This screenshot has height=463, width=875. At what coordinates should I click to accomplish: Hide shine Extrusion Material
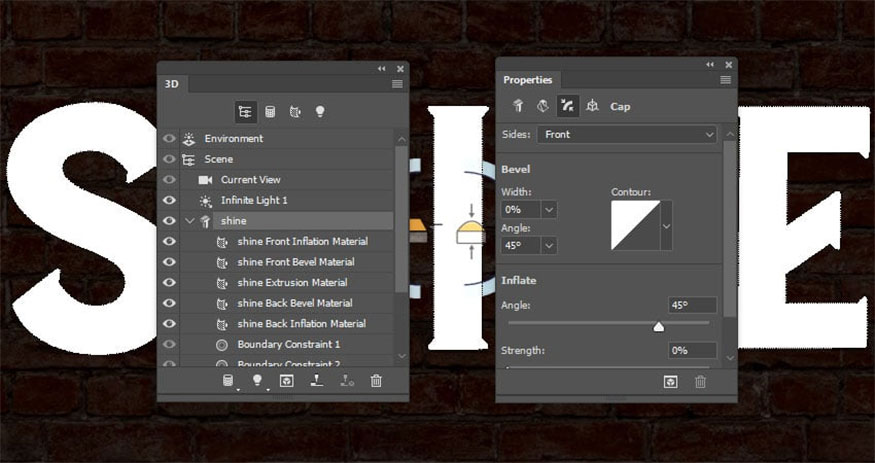coord(169,283)
